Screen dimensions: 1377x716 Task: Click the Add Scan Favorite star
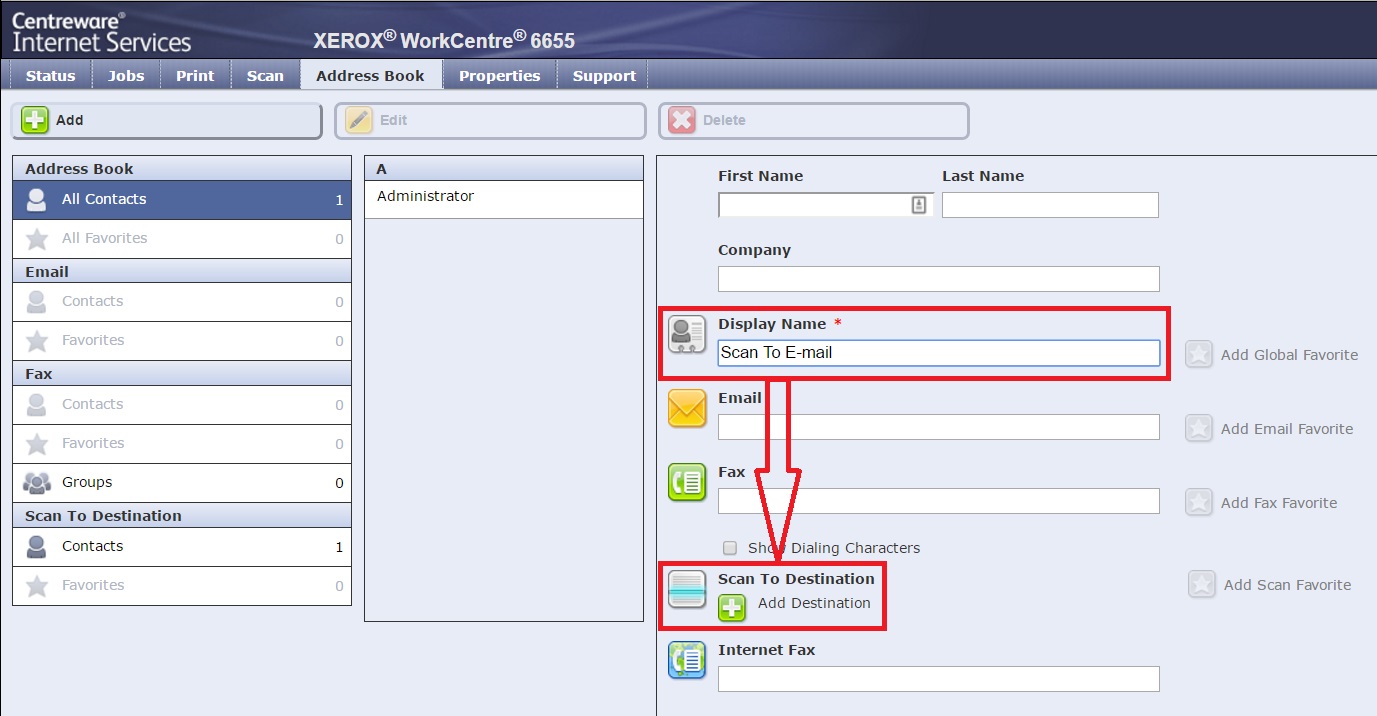coord(1202,585)
